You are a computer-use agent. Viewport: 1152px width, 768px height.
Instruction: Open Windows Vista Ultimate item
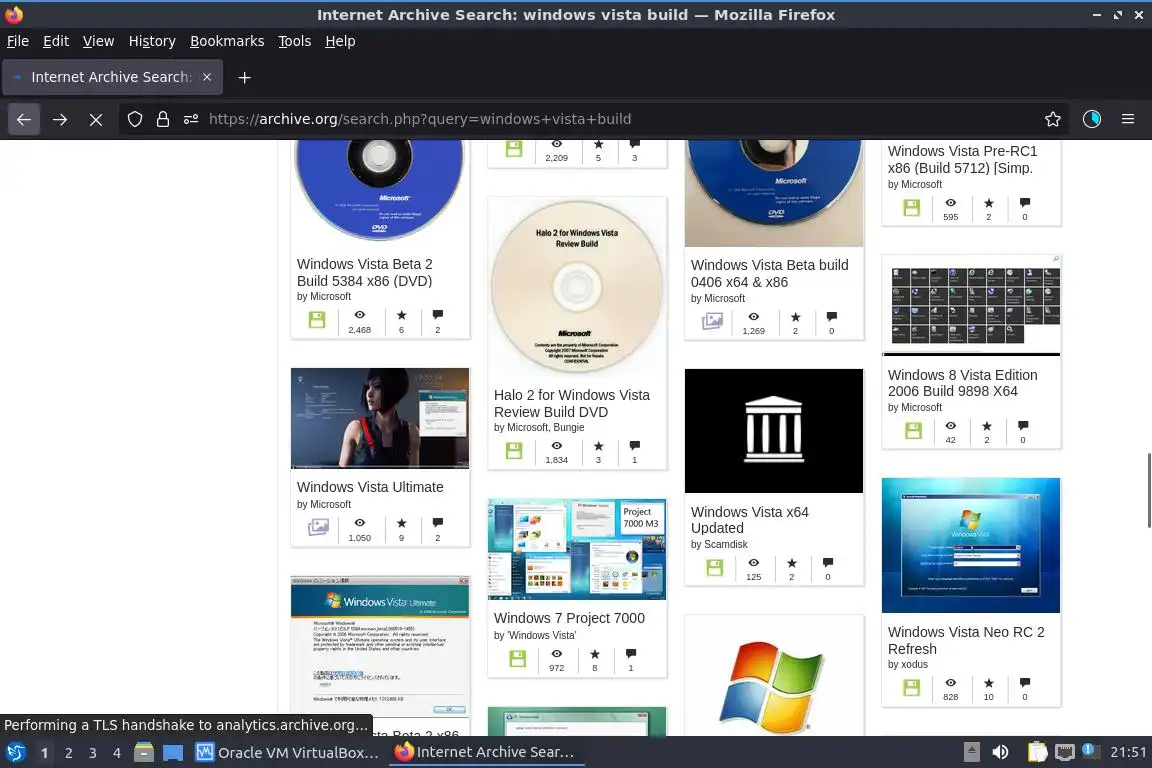(x=370, y=487)
